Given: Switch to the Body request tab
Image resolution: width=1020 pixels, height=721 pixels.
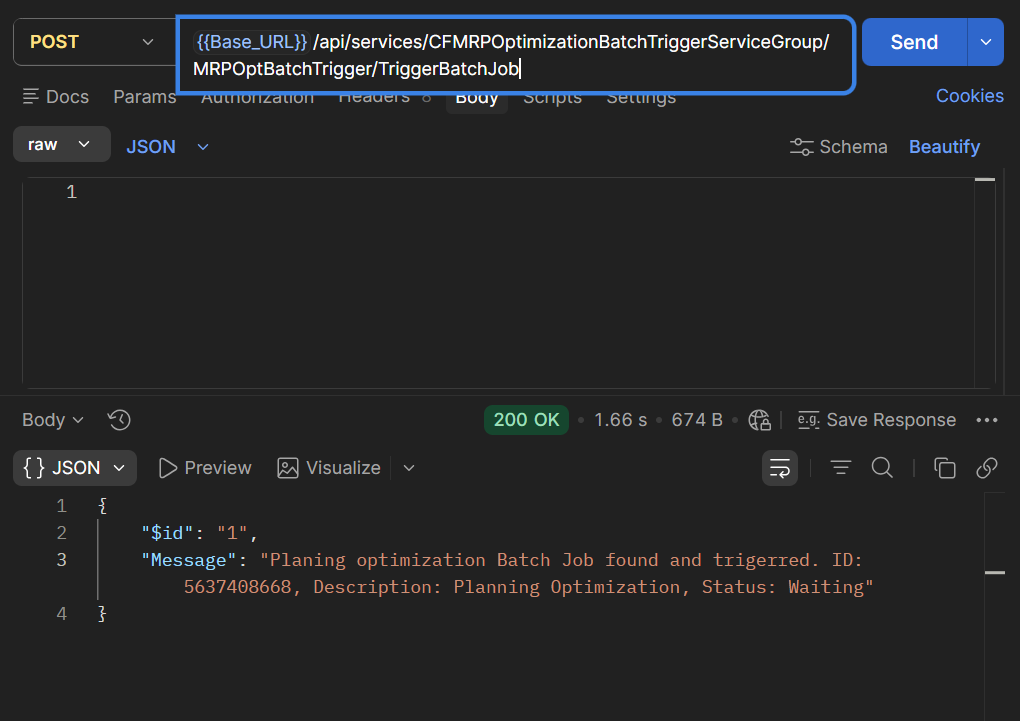Looking at the screenshot, I should pyautogui.click(x=477, y=98).
